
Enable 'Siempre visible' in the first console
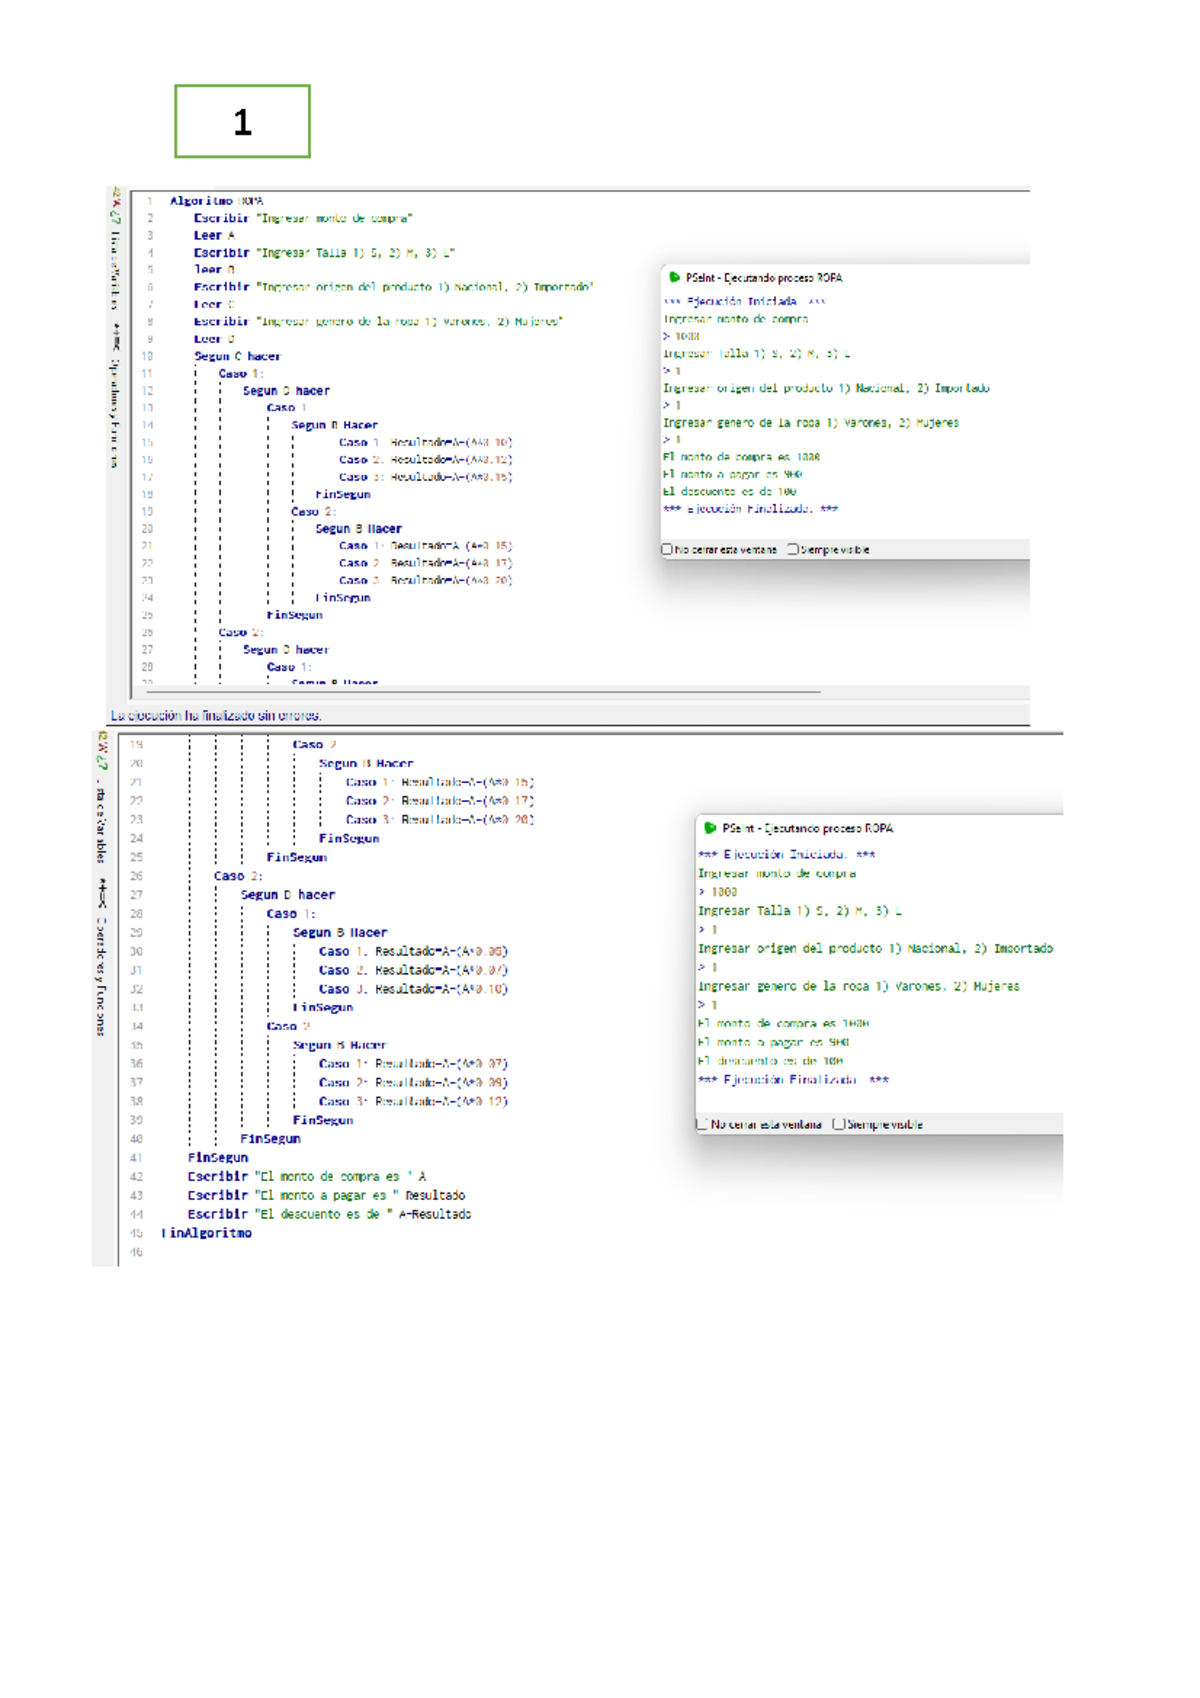(x=793, y=549)
